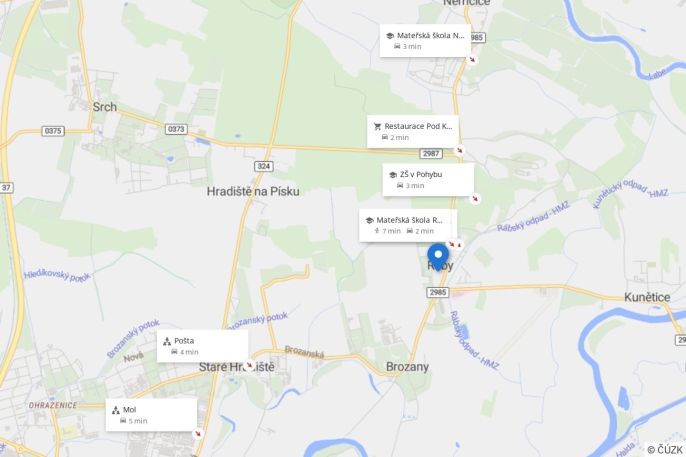This screenshot has width=686, height=457.
Task: Select the Pošta 4 min card
Action: click(203, 346)
